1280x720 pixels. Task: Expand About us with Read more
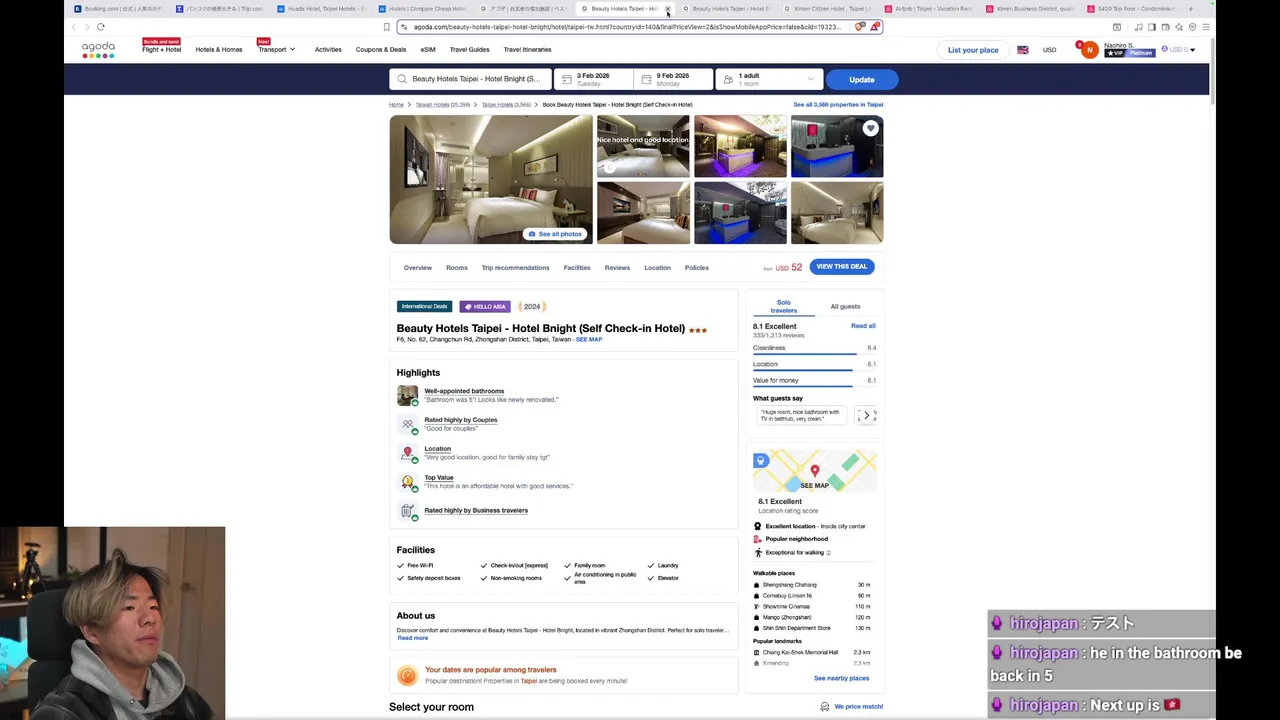point(412,638)
